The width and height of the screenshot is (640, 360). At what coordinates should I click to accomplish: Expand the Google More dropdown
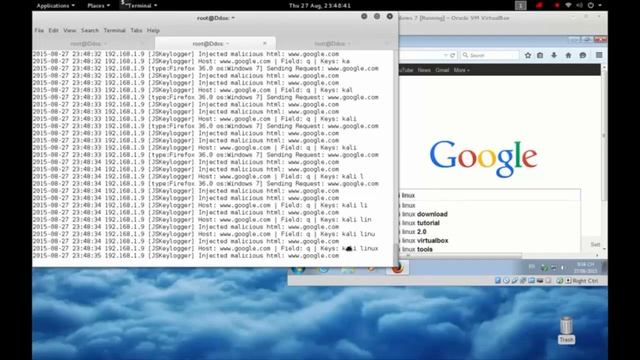(x=461, y=70)
